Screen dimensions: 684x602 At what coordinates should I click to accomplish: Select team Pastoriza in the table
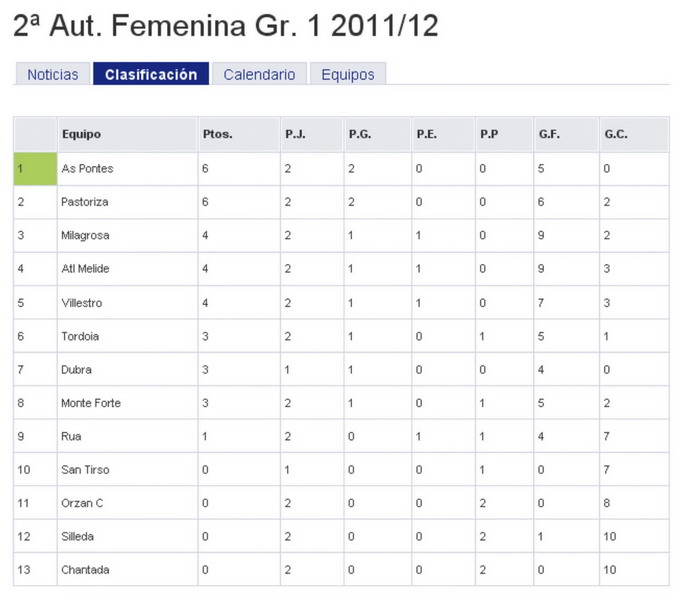(x=85, y=202)
